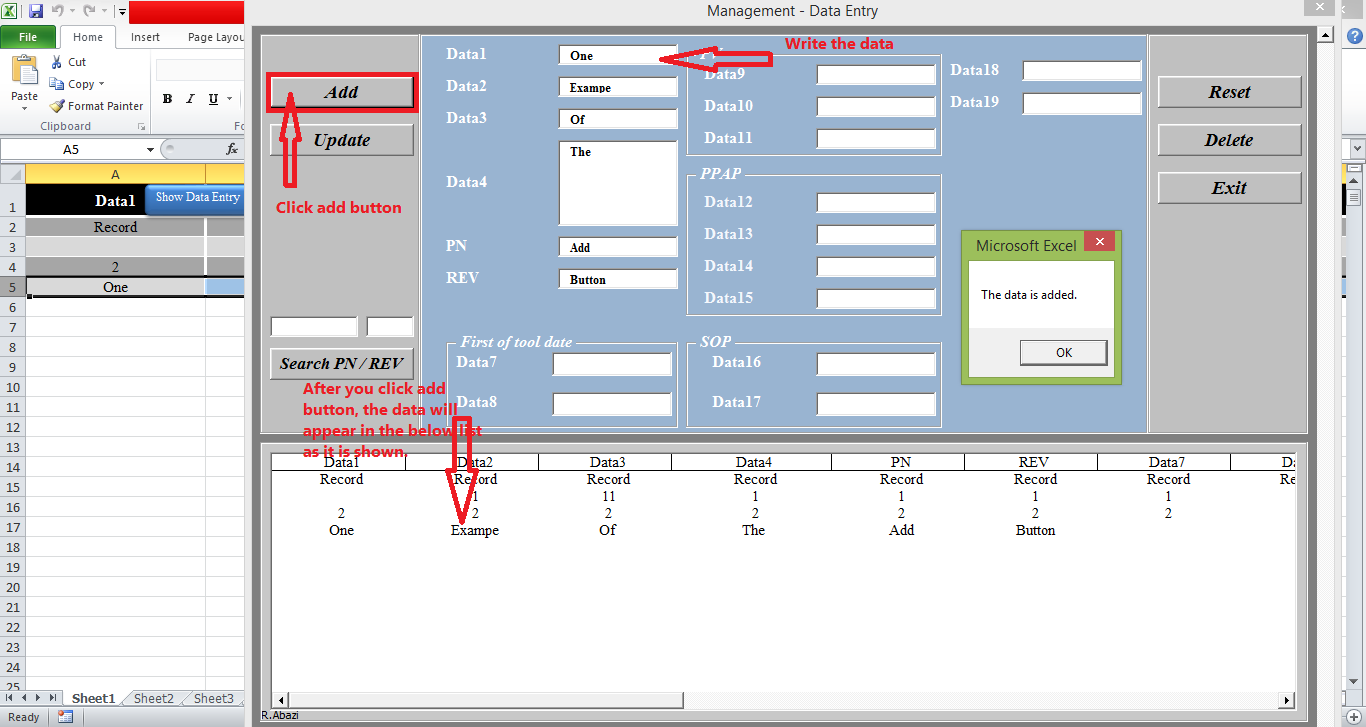Click OK in the Microsoft Excel message box
Viewport: 1366px width, 727px height.
coord(1064,352)
